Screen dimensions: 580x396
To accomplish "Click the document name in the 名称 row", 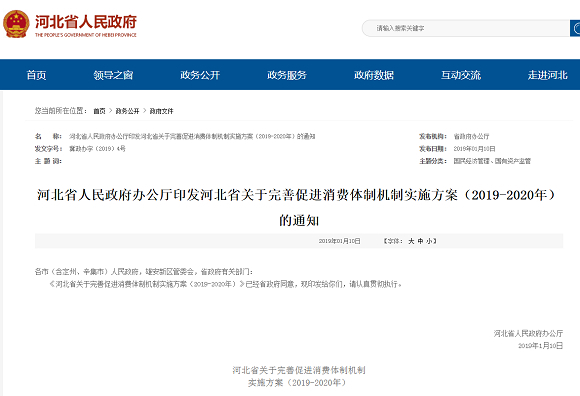I will [x=192, y=136].
